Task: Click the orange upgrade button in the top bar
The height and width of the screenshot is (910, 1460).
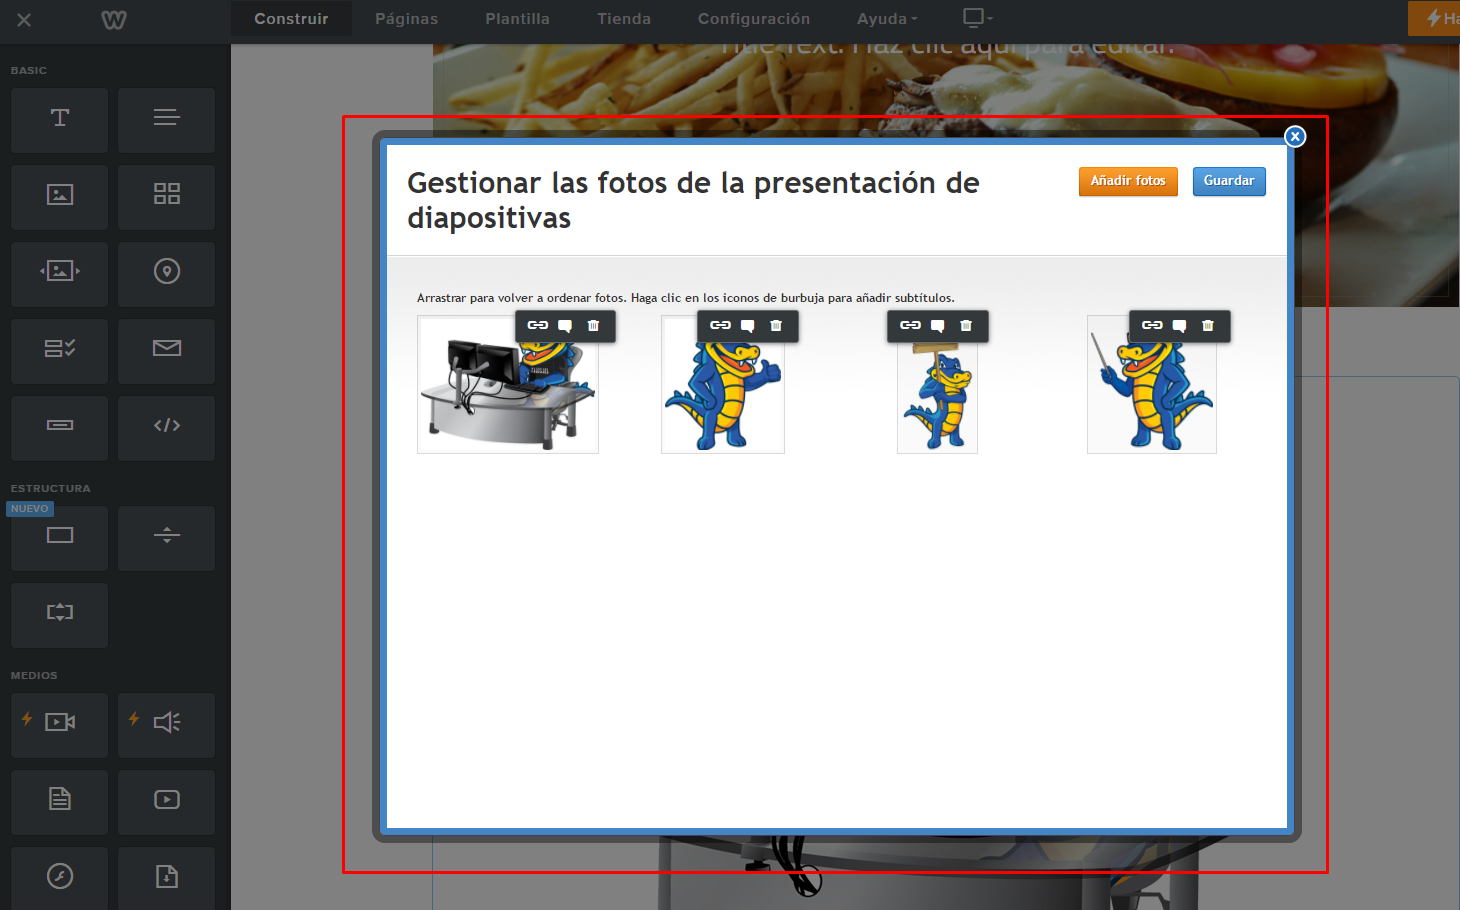Action: [x=1434, y=18]
